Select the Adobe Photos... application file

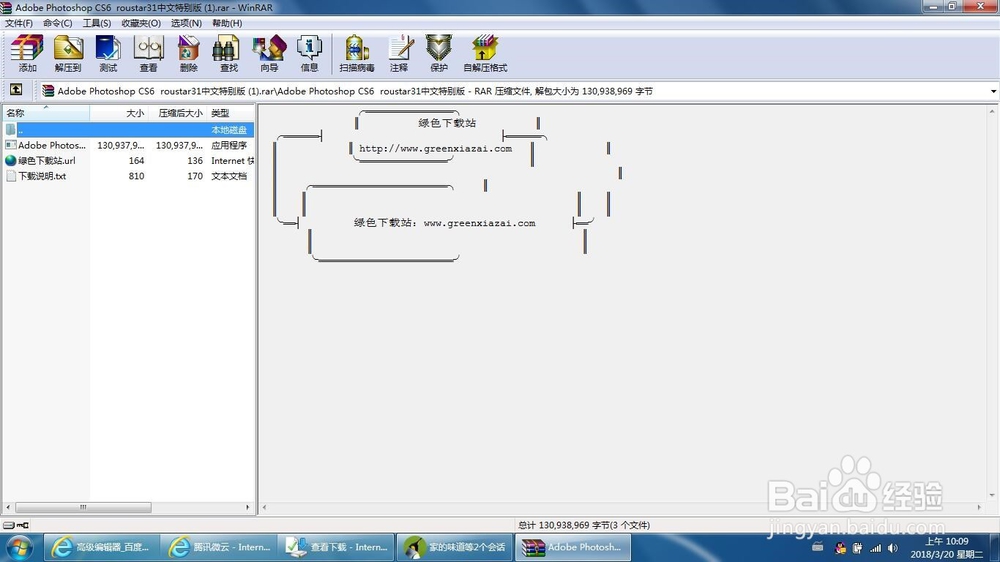(x=51, y=145)
